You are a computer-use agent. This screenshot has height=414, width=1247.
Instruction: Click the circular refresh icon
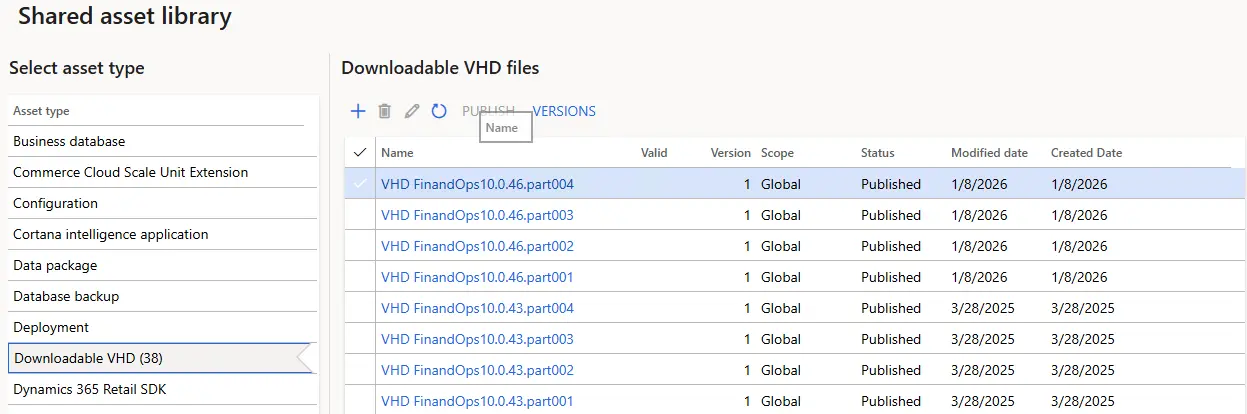coord(438,111)
